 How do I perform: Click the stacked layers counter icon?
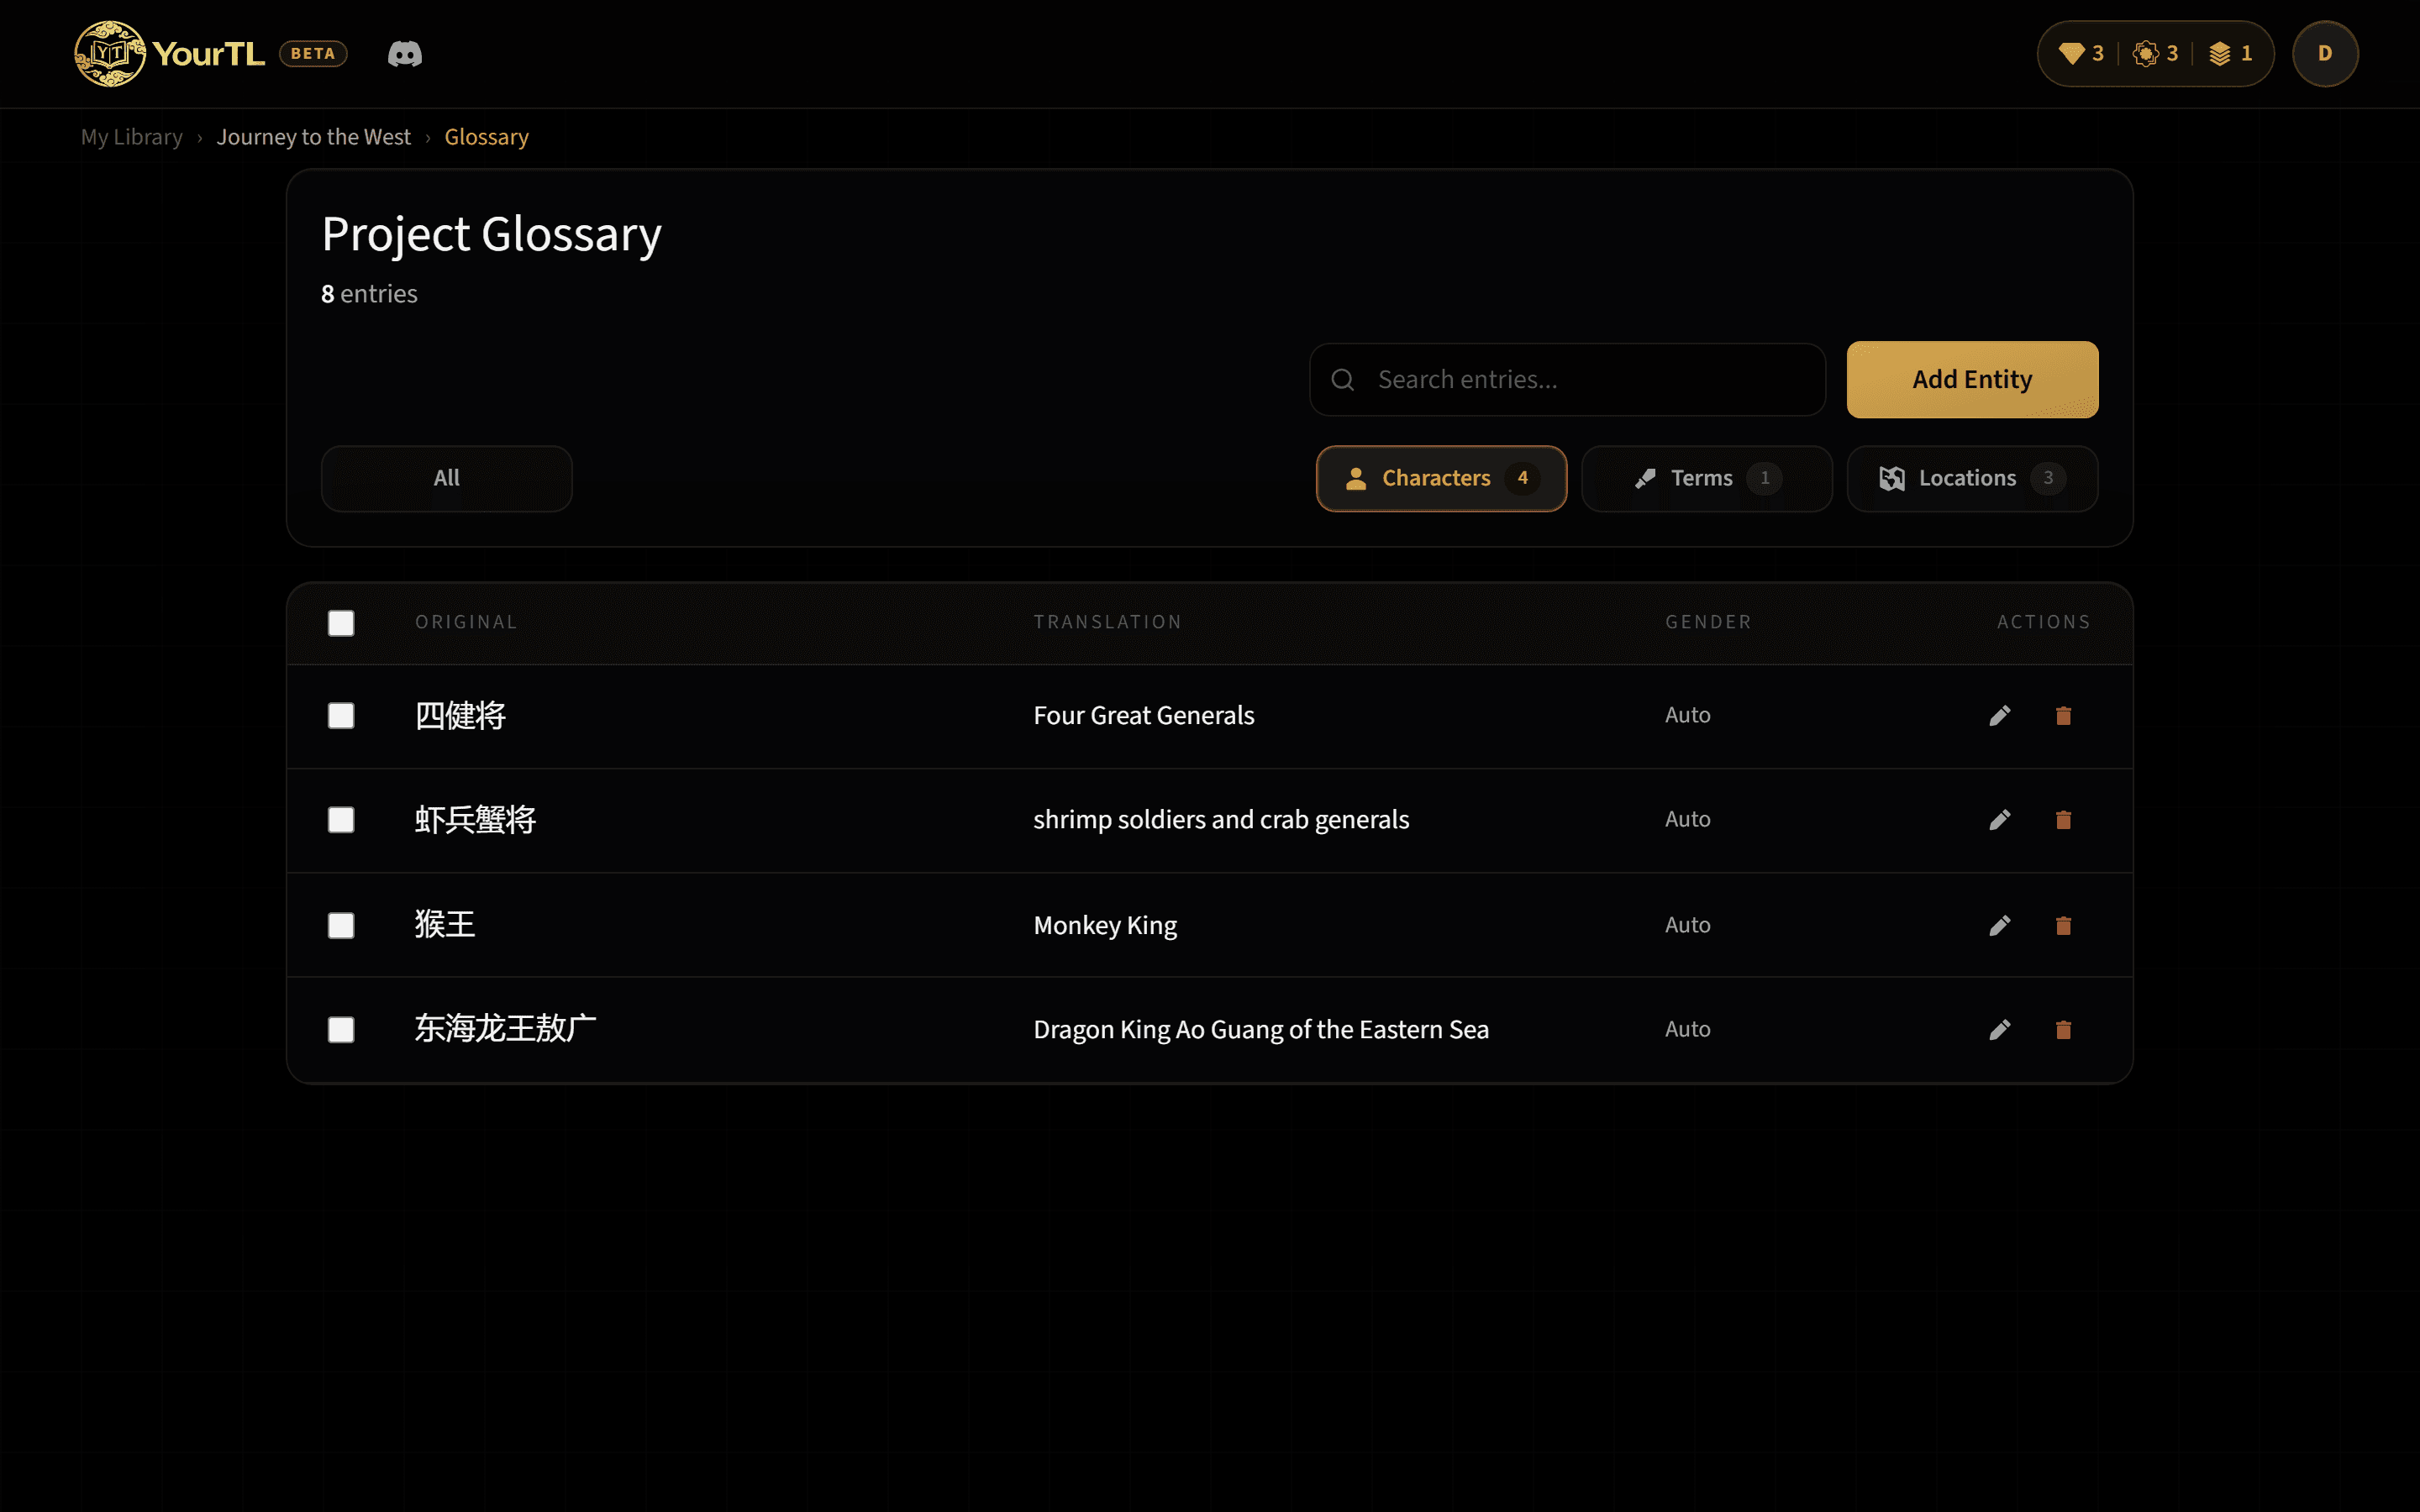tap(2220, 54)
